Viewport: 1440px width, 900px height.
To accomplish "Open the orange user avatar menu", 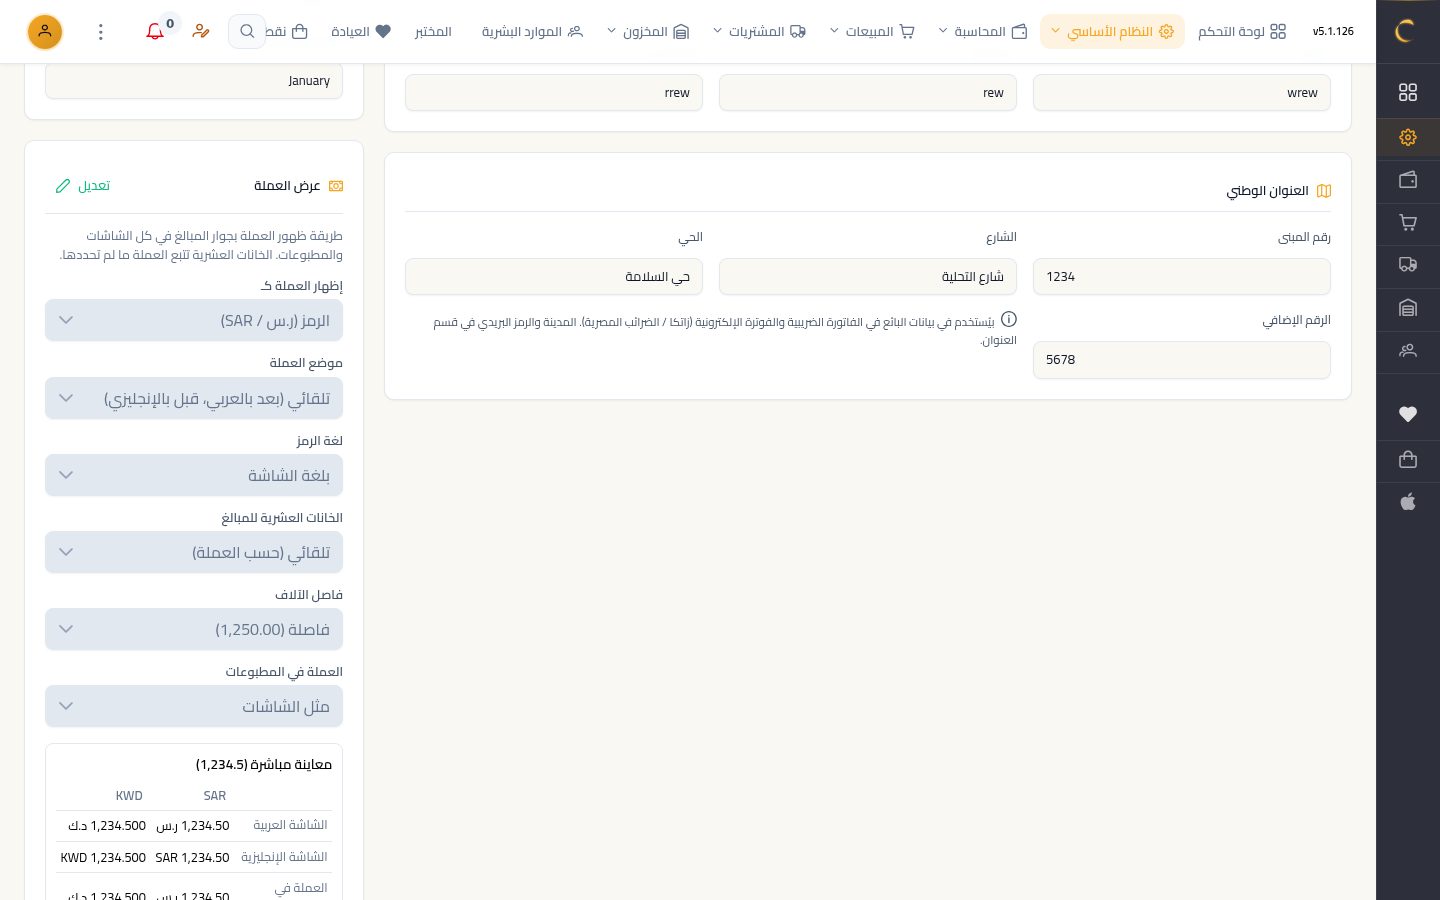I will click(44, 32).
